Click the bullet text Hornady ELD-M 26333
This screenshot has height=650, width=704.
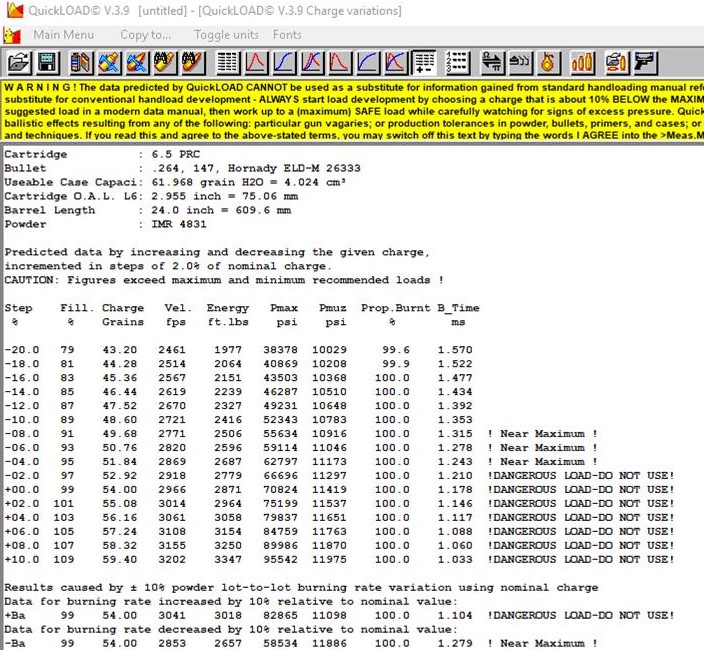click(294, 168)
